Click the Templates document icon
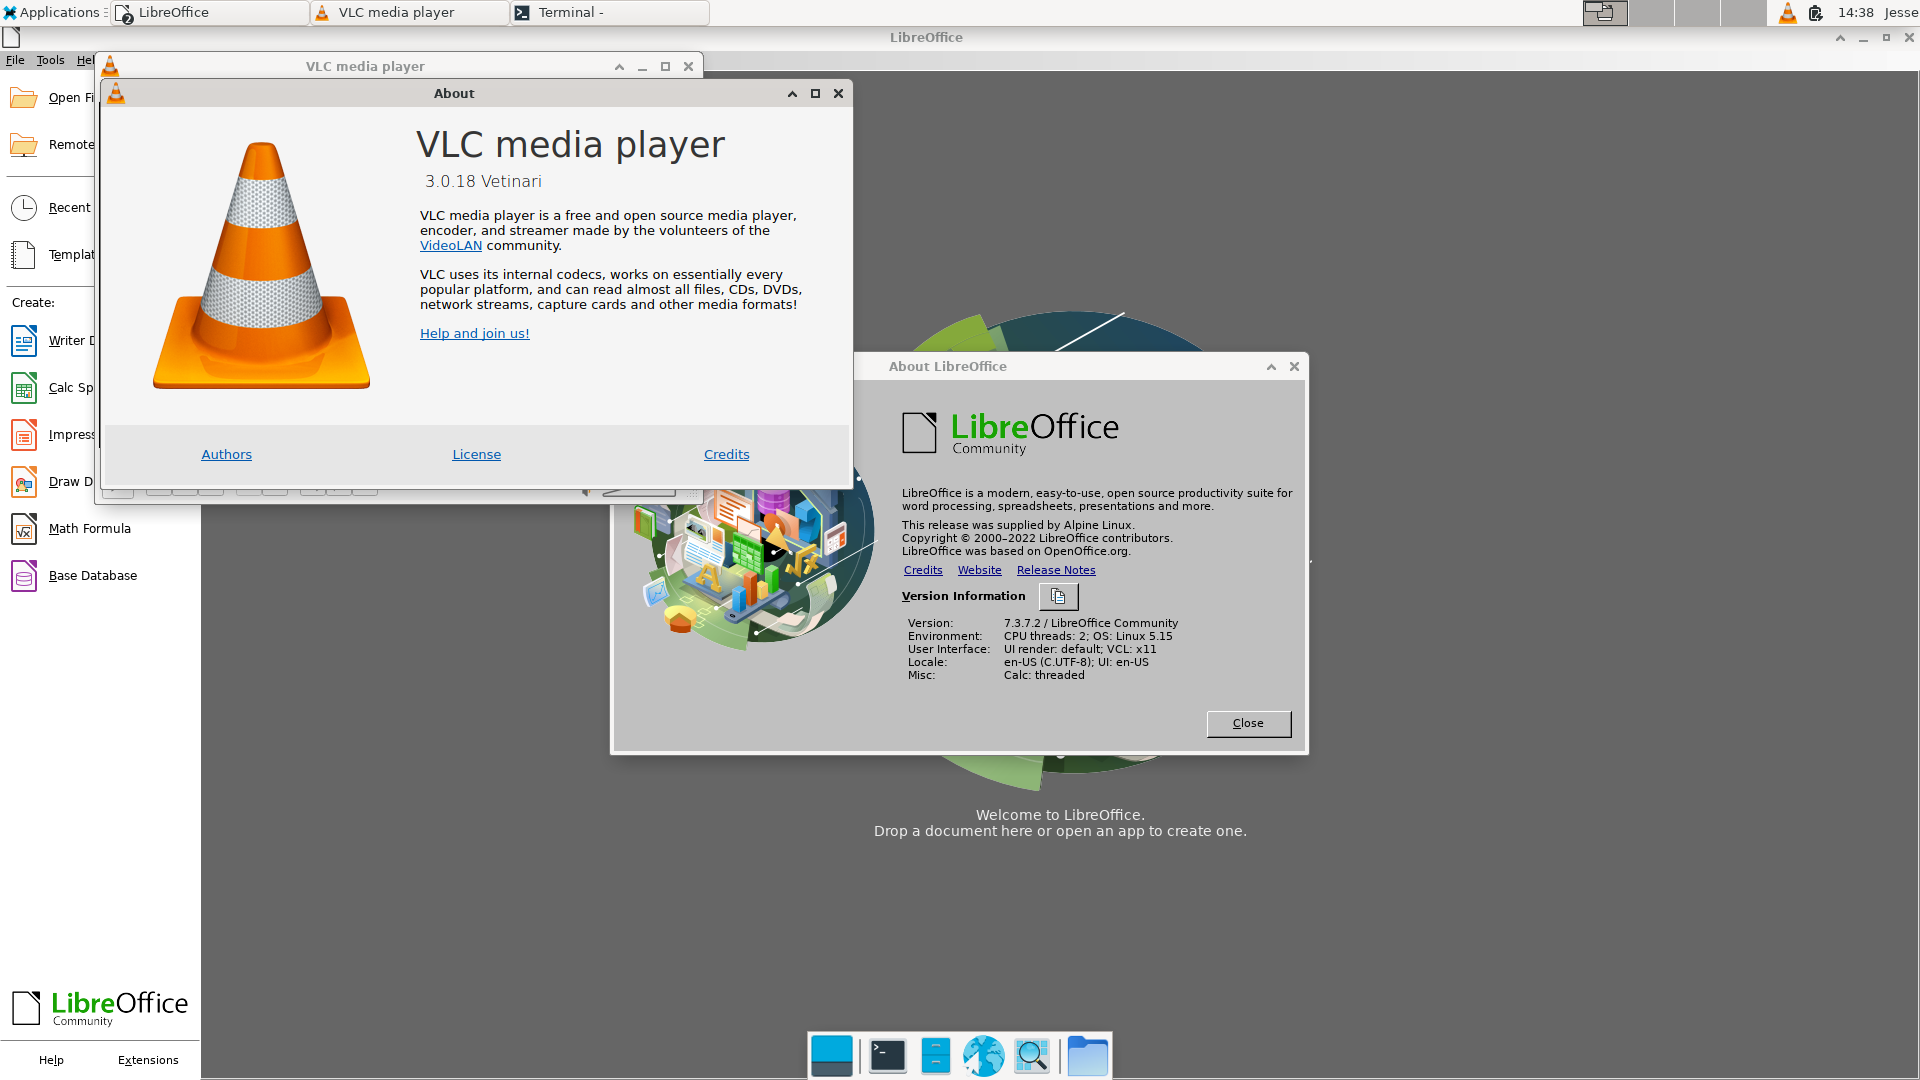Viewport: 1920px width, 1080px height. pyautogui.click(x=24, y=255)
